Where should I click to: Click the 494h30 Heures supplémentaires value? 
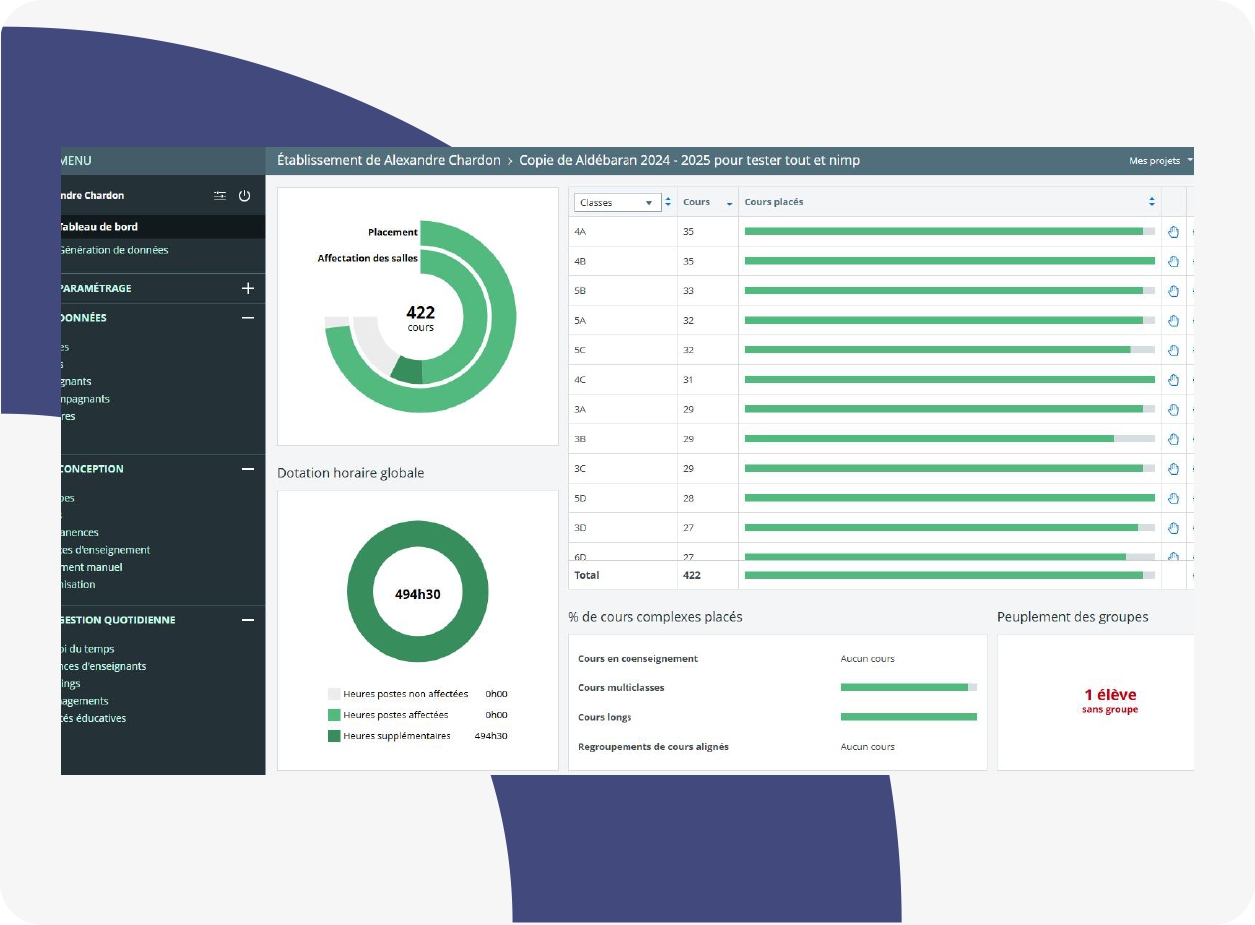click(491, 736)
